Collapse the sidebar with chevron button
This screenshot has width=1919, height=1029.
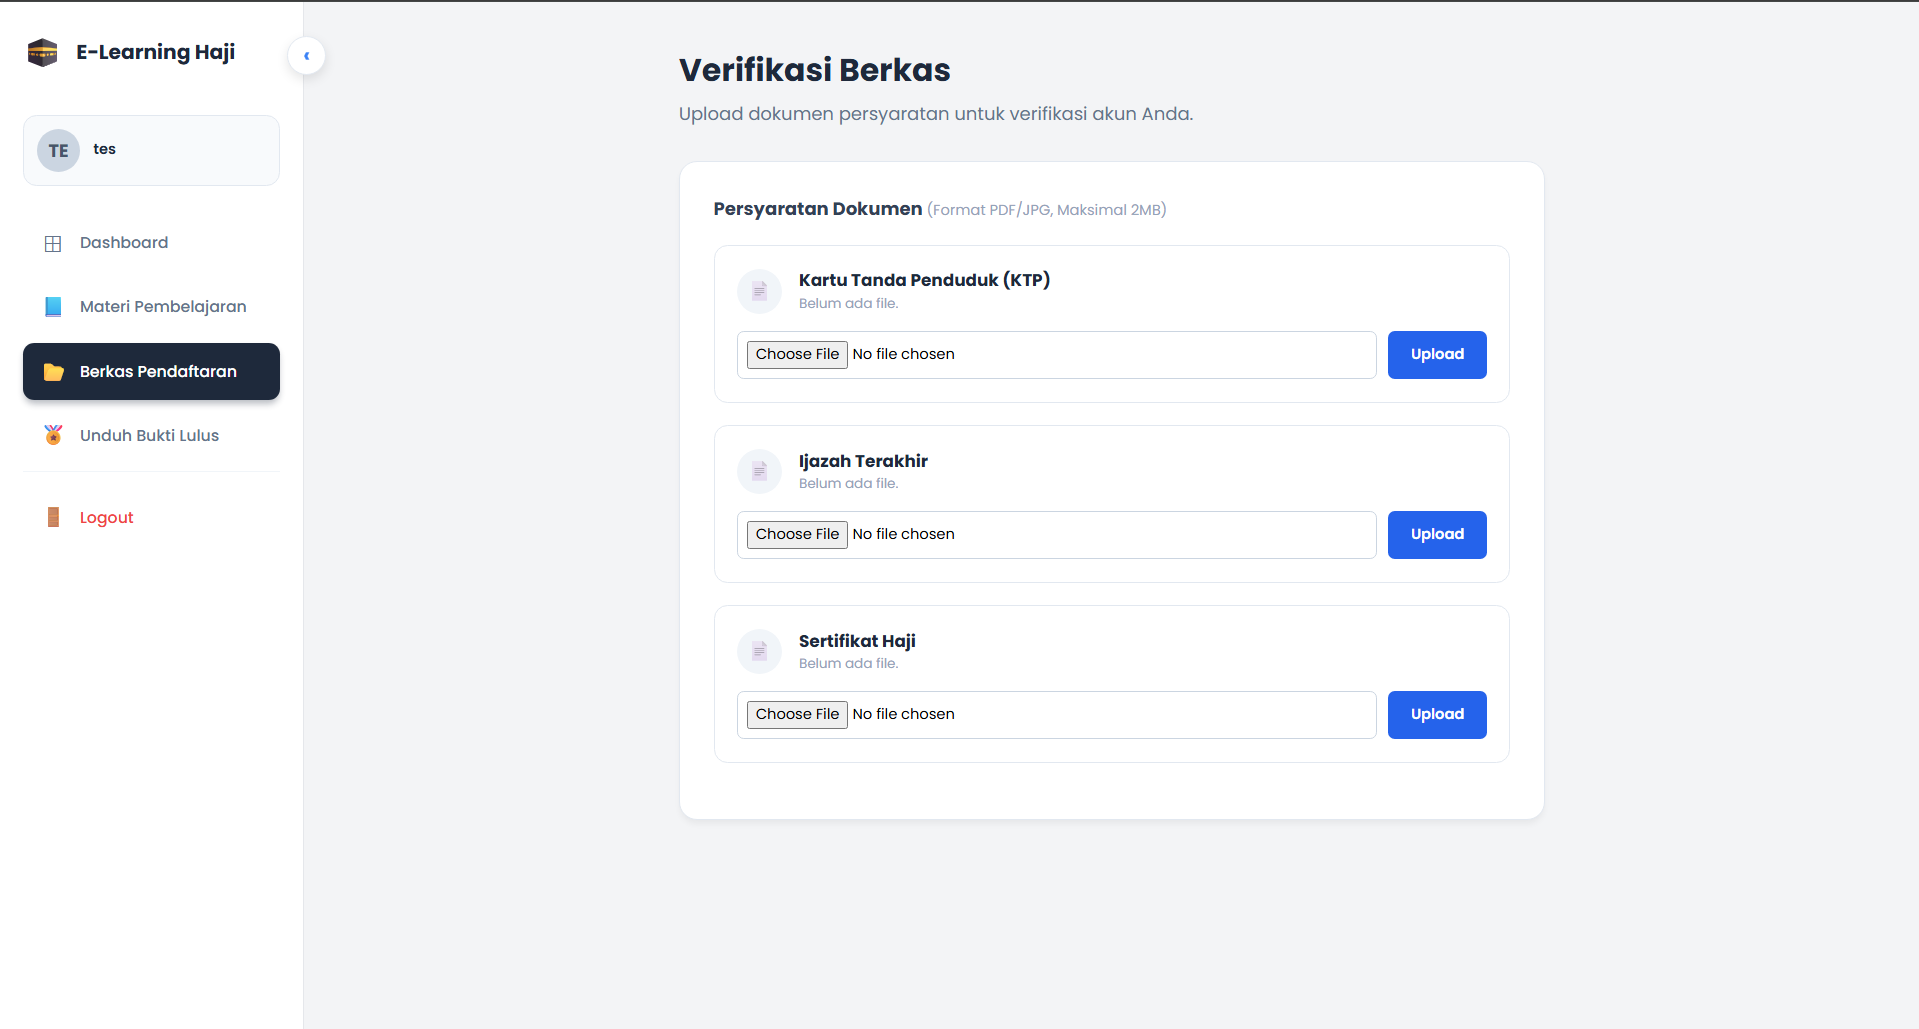pyautogui.click(x=307, y=56)
